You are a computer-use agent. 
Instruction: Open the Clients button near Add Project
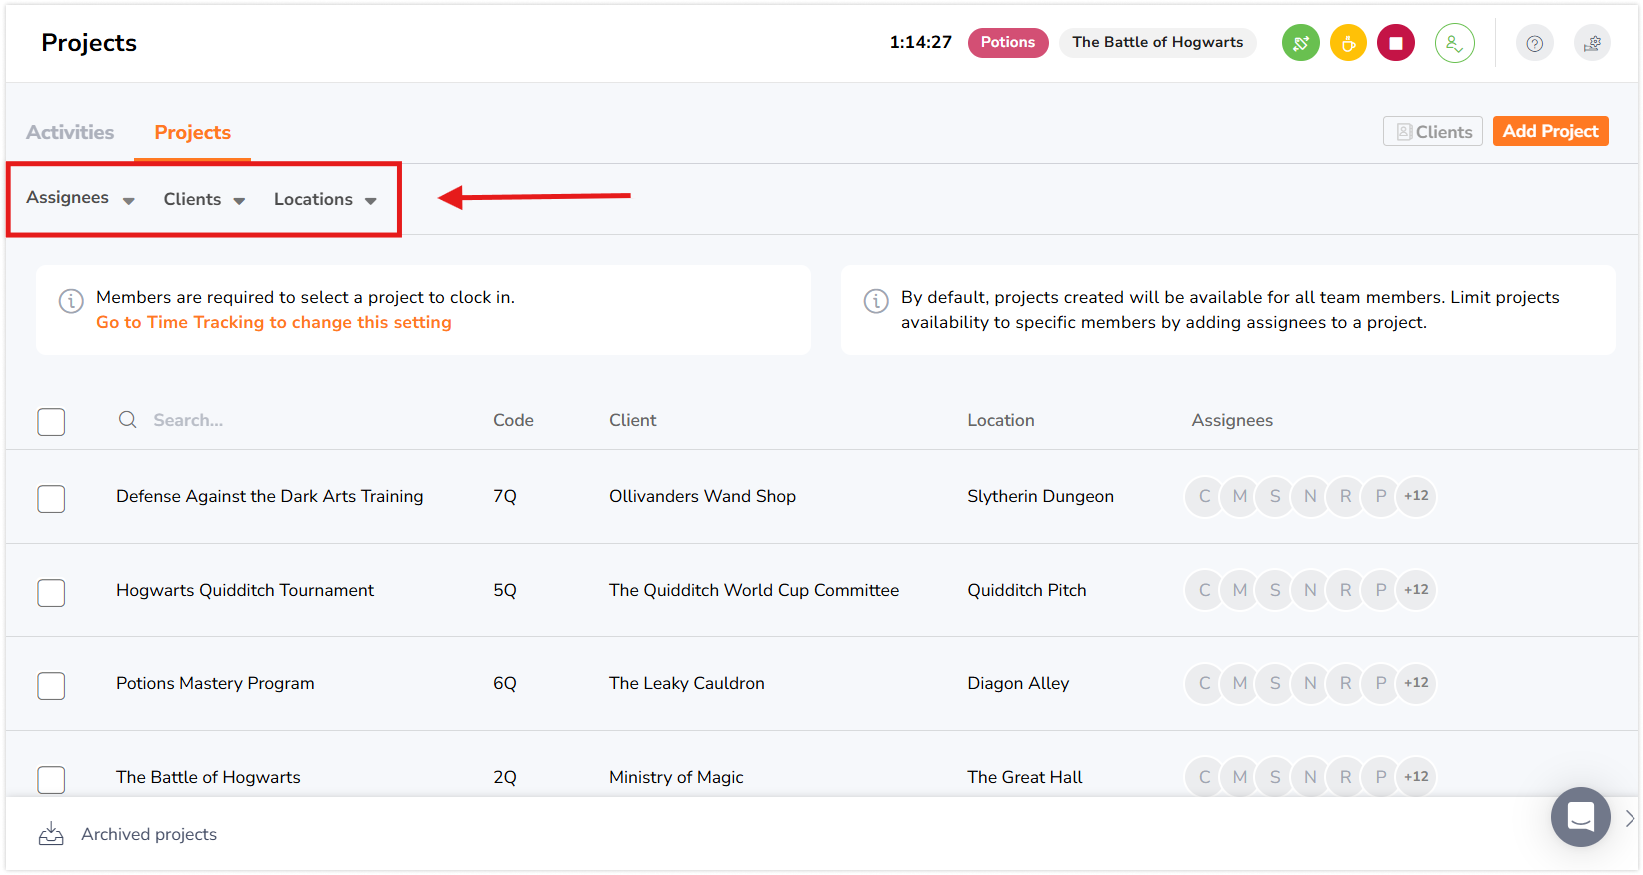point(1432,131)
